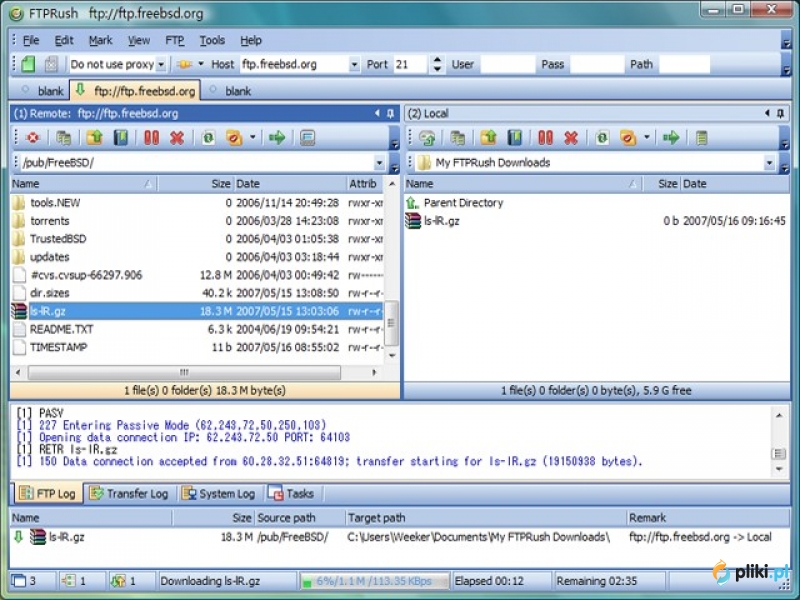
Task: Sort queue by Remark column
Action: tap(708, 518)
